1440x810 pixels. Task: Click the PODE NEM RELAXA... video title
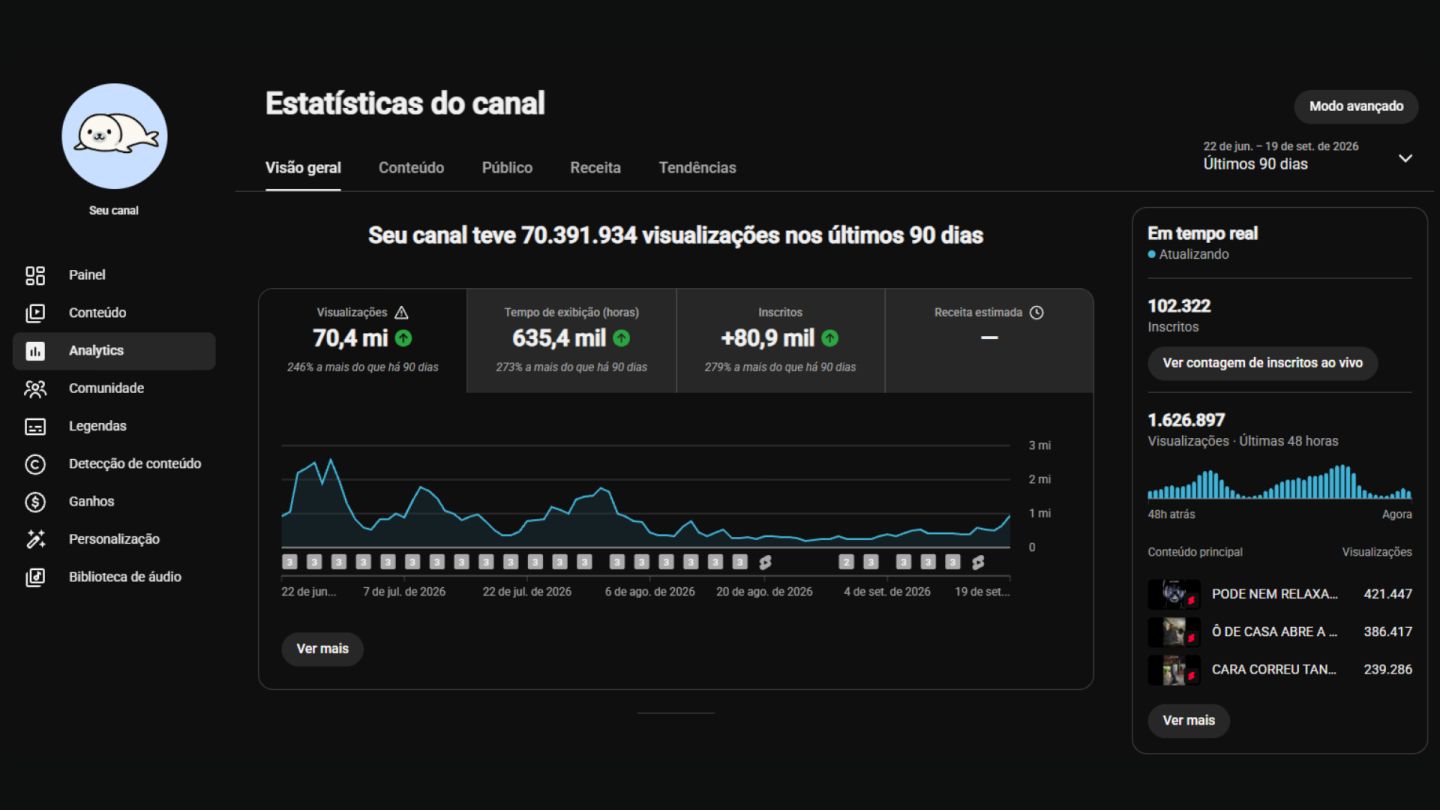point(1274,594)
